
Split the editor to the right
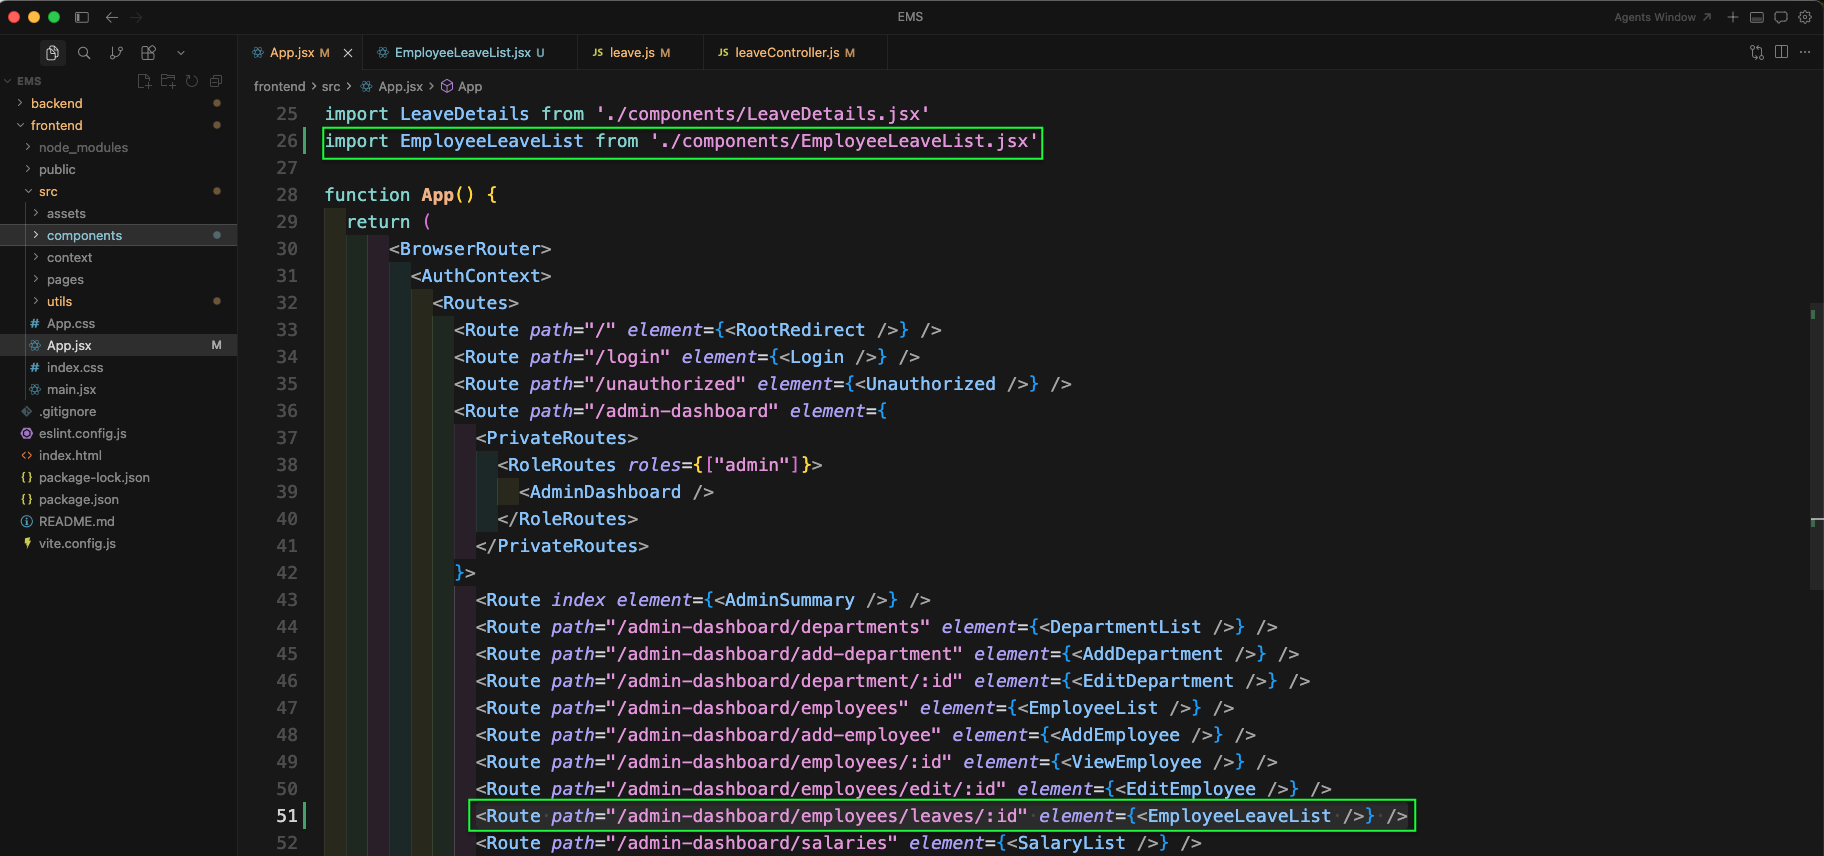(x=1781, y=52)
